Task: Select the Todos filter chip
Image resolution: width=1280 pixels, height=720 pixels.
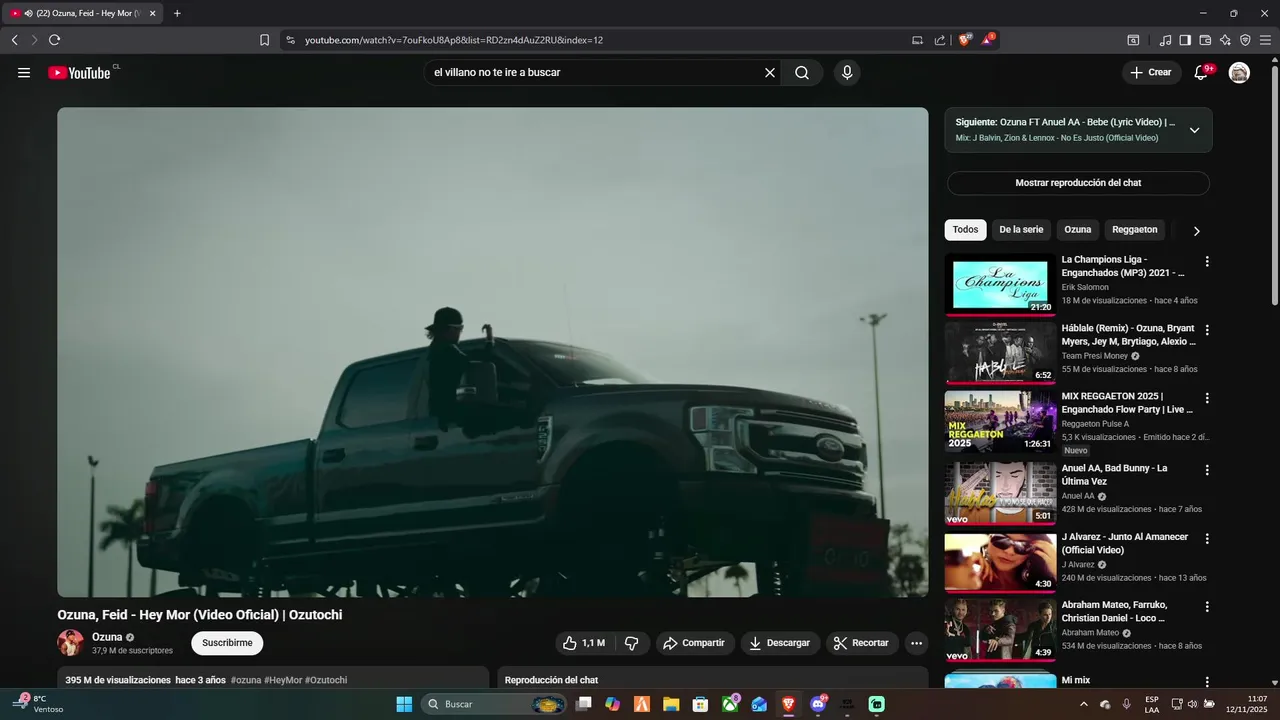Action: [x=965, y=230]
